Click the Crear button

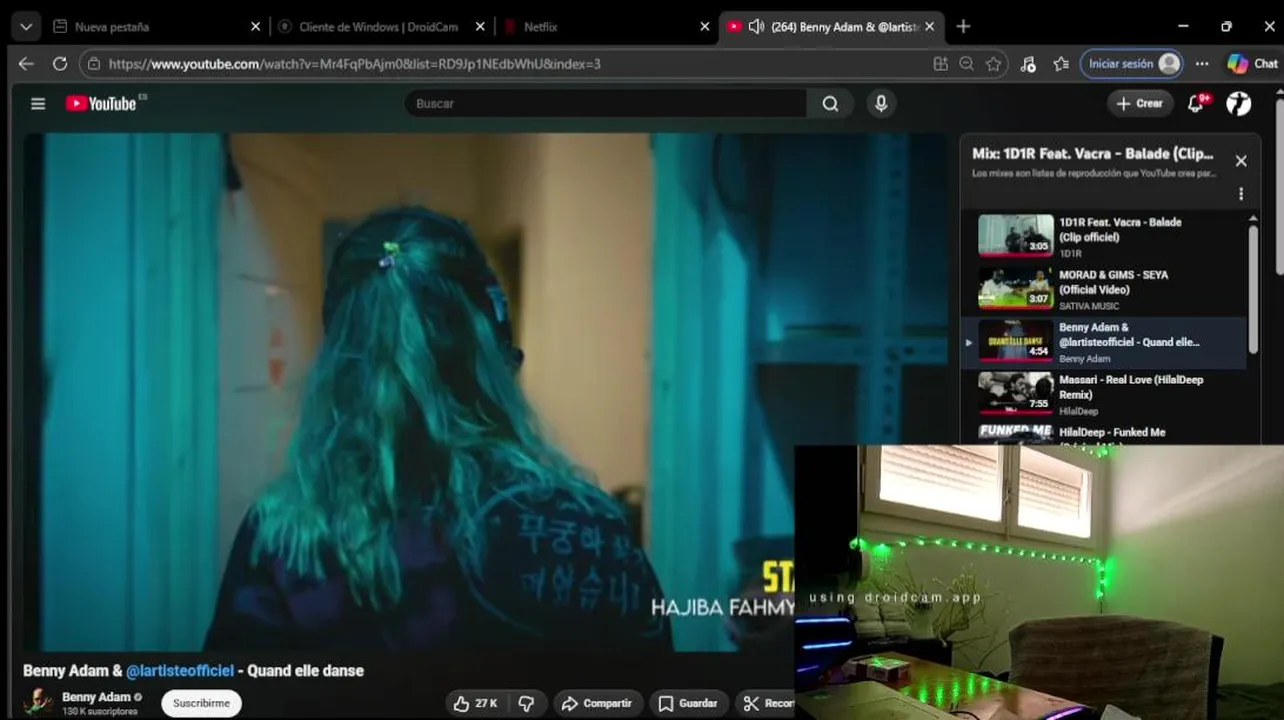coord(1140,103)
